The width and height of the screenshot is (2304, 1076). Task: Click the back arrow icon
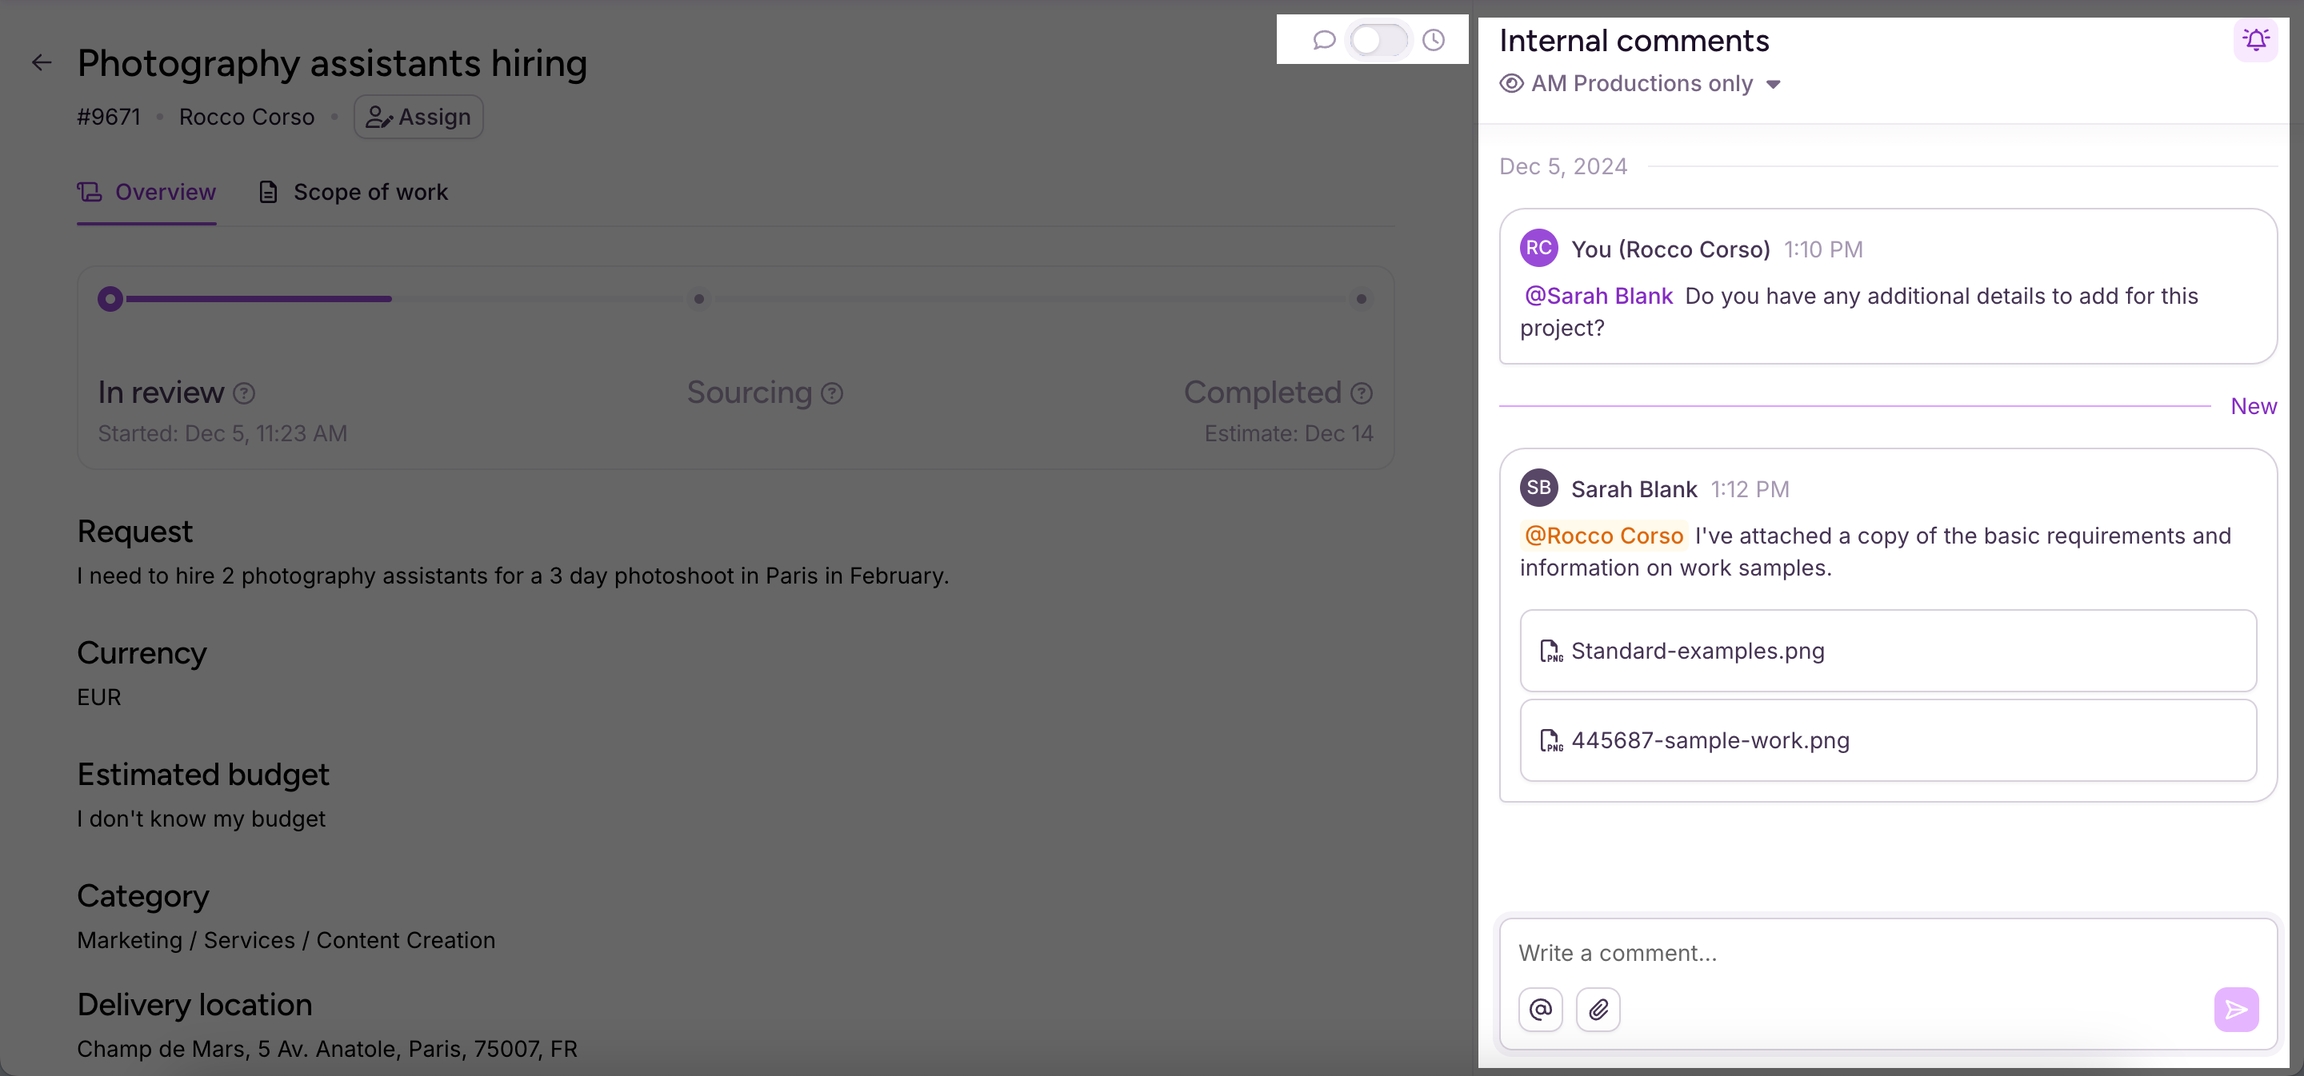(41, 63)
